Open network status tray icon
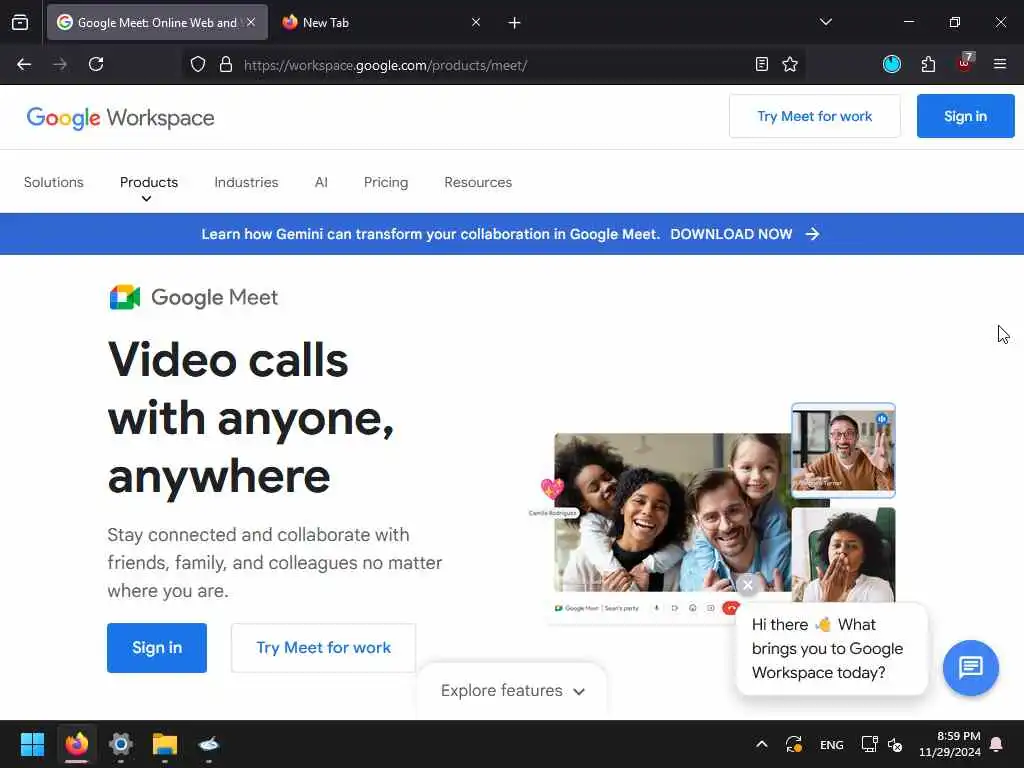The image size is (1024, 768). click(869, 744)
